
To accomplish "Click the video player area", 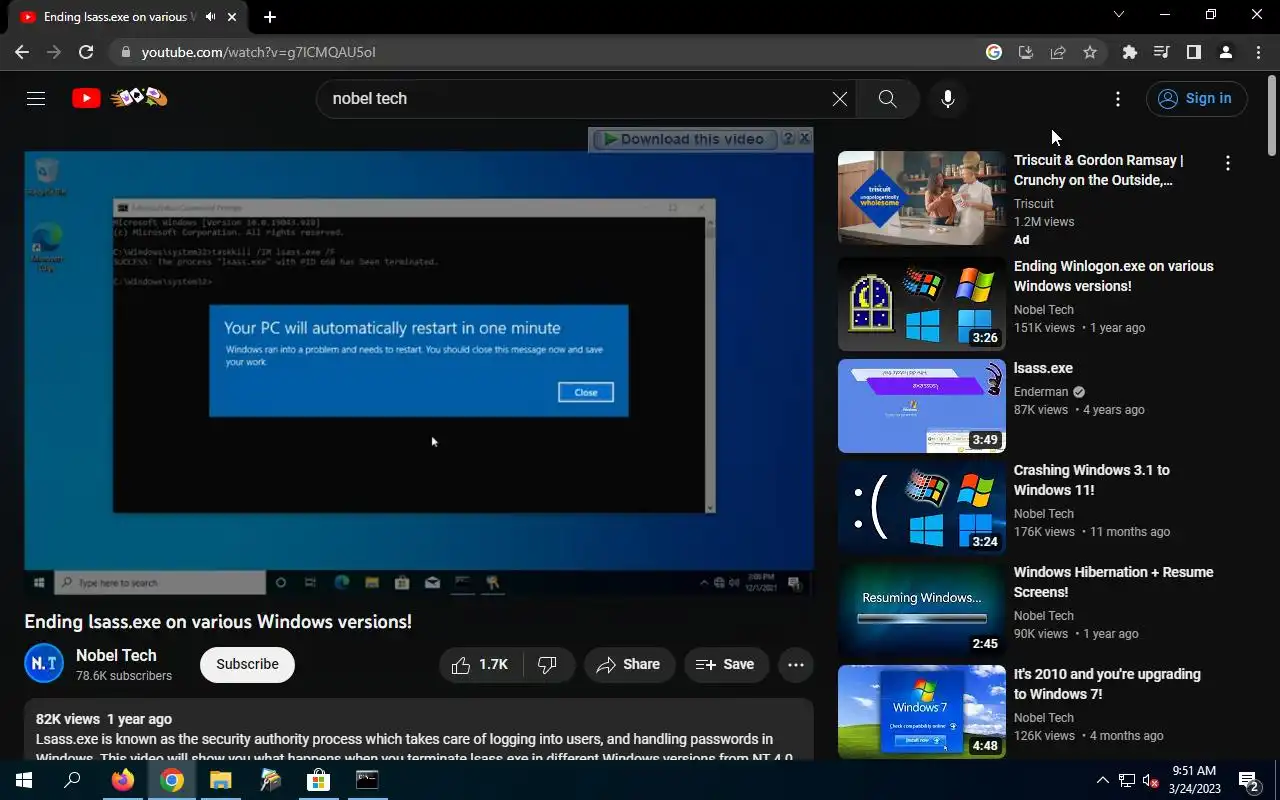I will pos(419,373).
